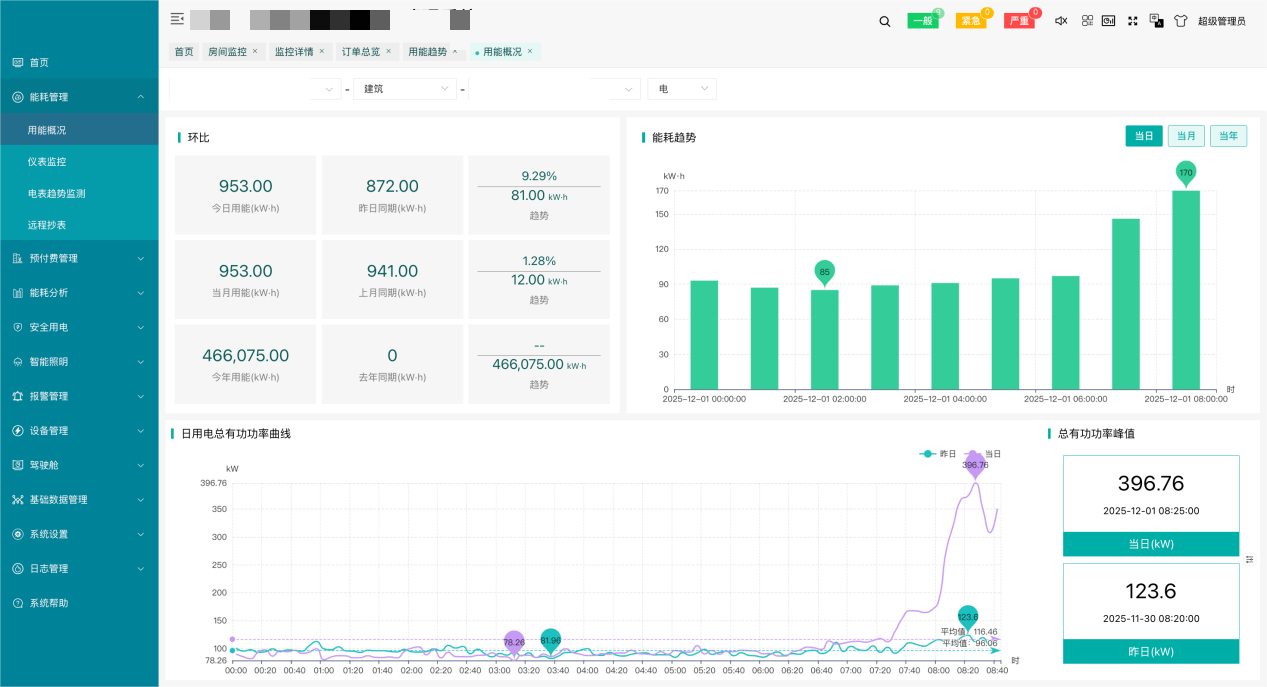The image size is (1267, 687).
Task: Click the large-screen dashboard icon
Action: coord(1108,20)
